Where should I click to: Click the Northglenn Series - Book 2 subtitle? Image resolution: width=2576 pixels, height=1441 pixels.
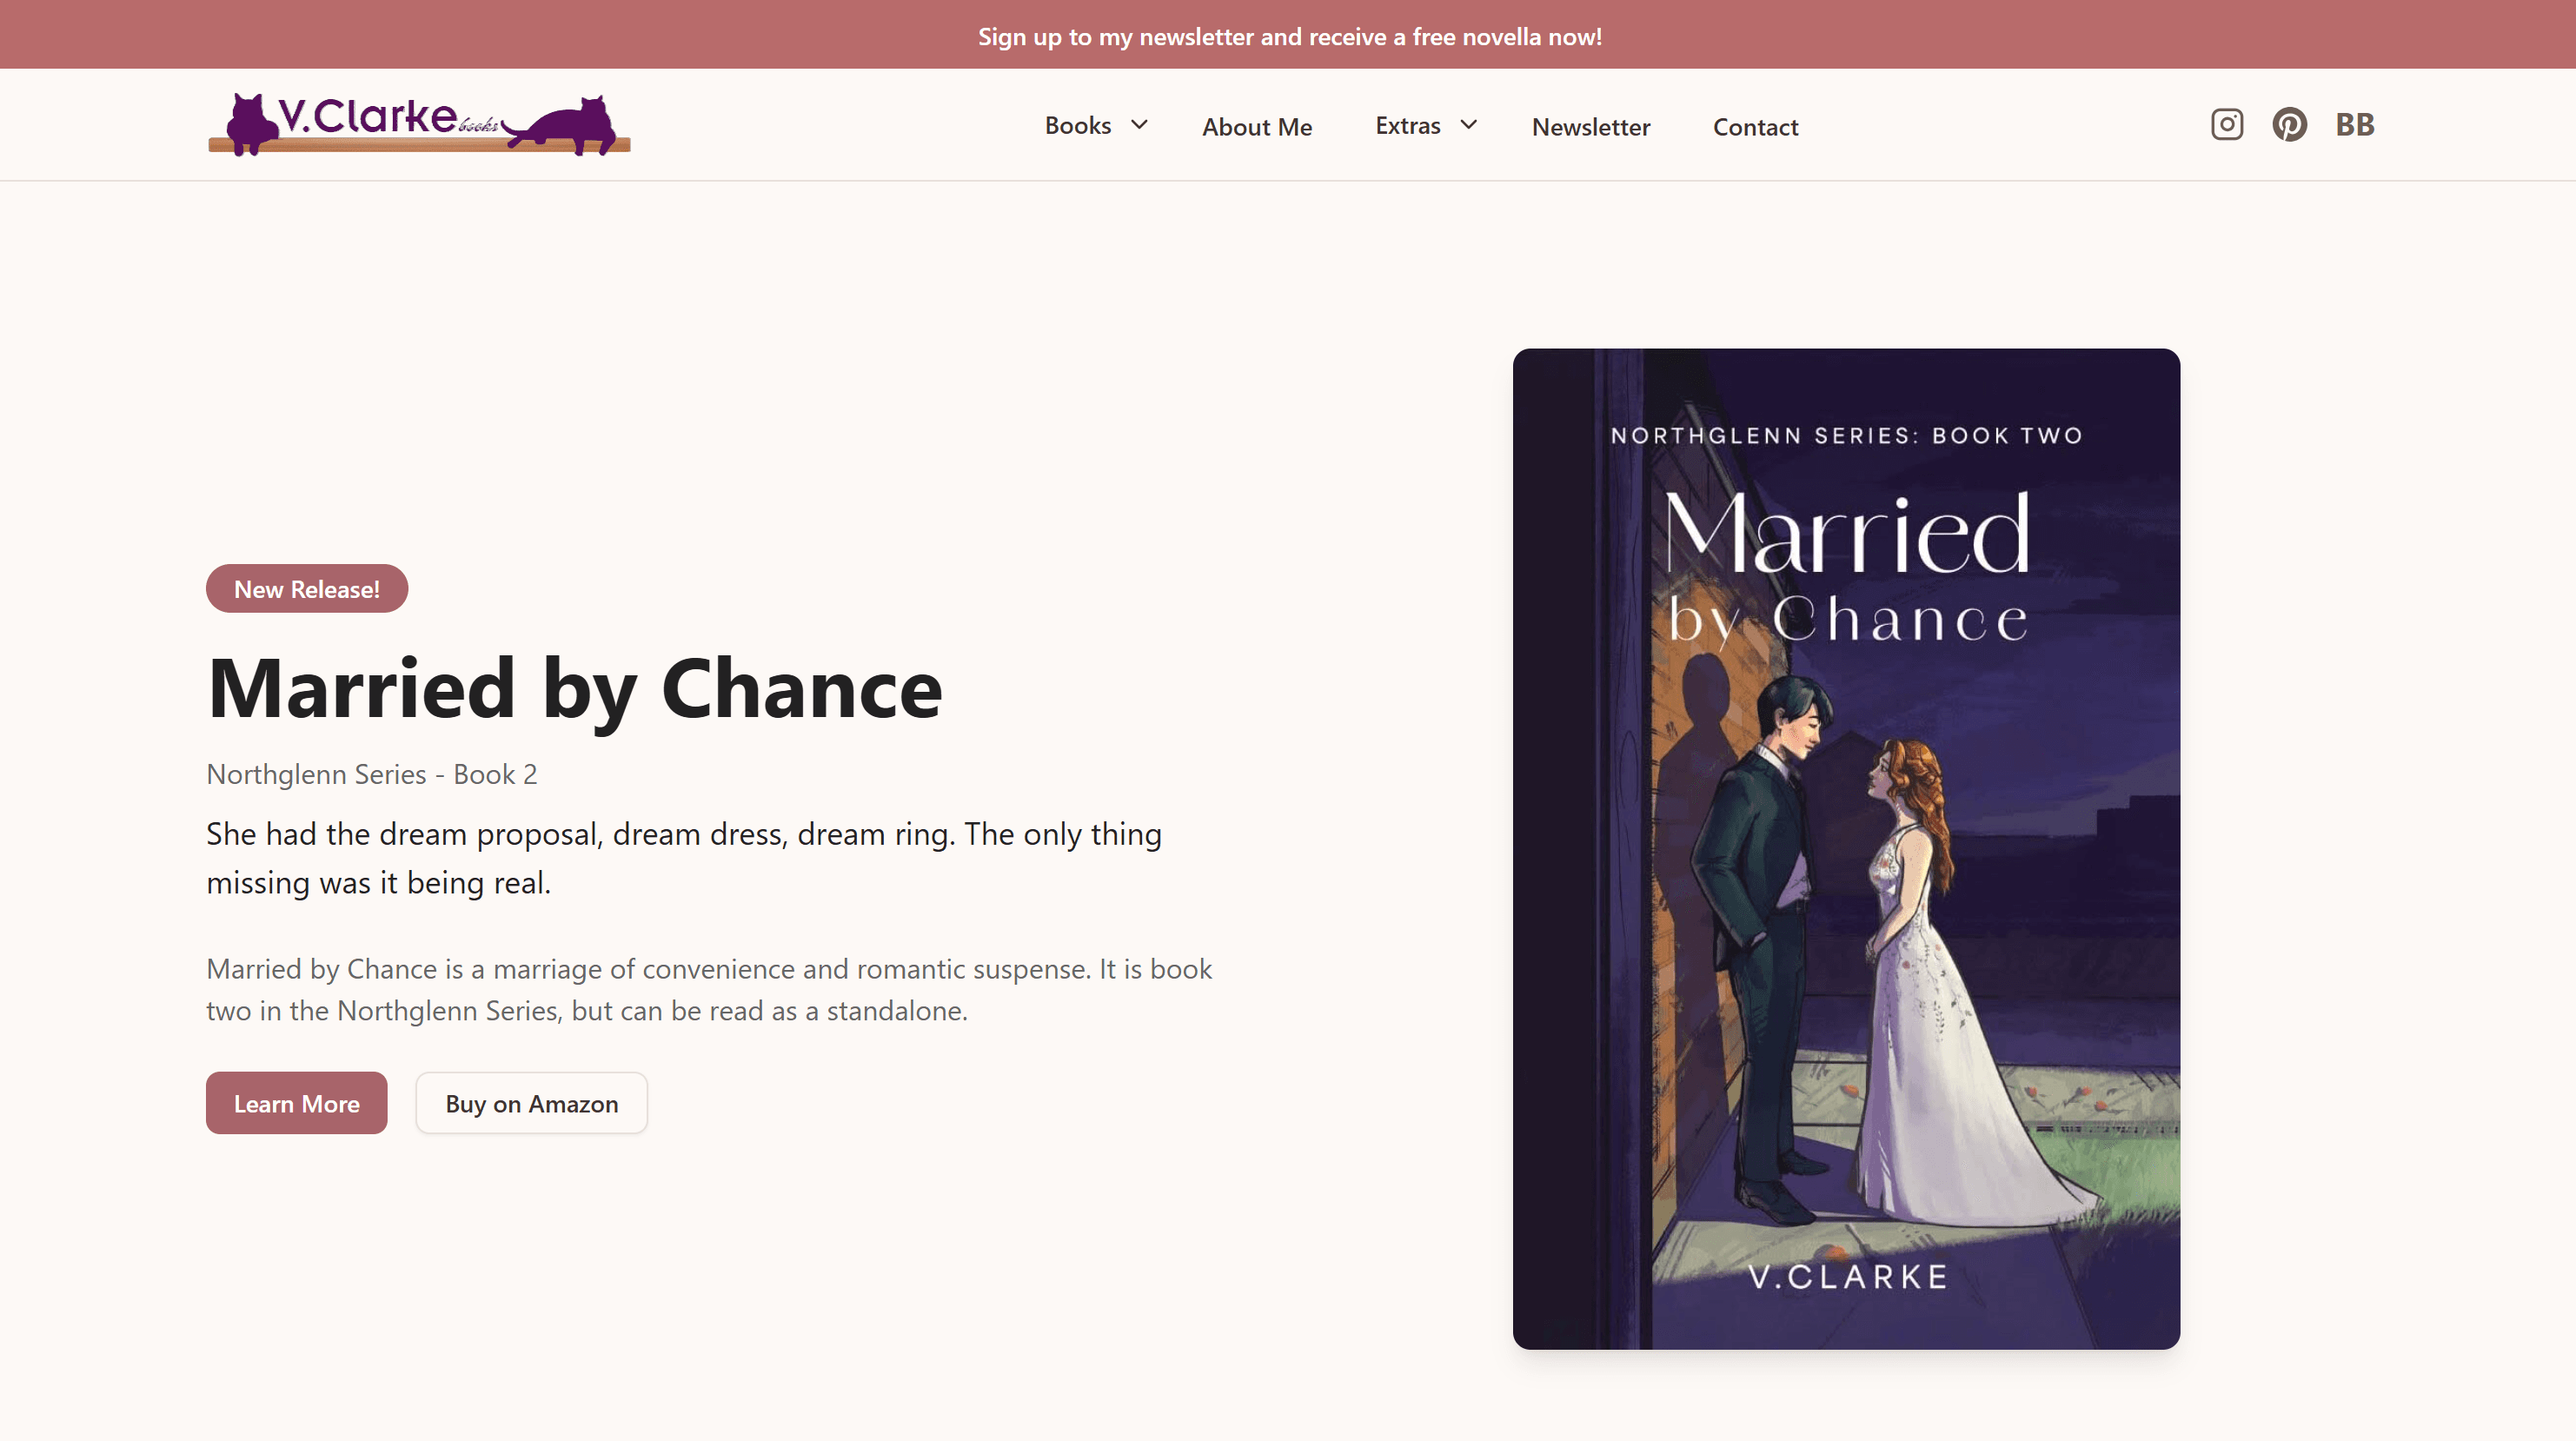coord(371,773)
